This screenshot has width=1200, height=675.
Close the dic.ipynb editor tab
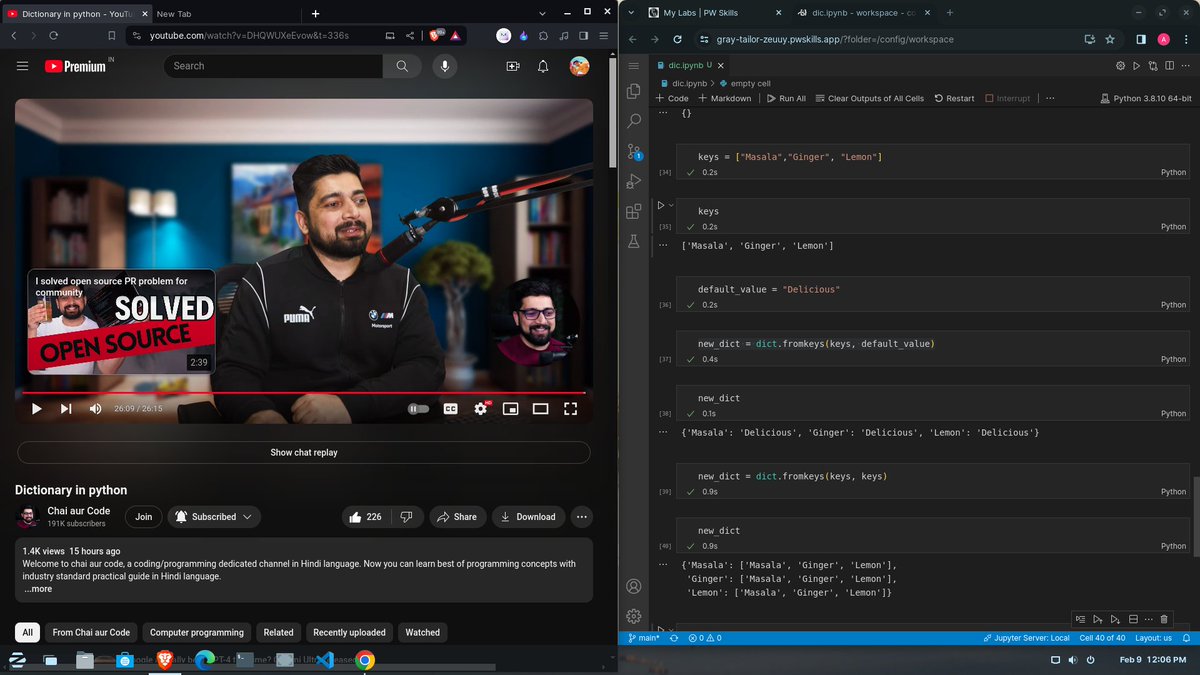(x=722, y=65)
